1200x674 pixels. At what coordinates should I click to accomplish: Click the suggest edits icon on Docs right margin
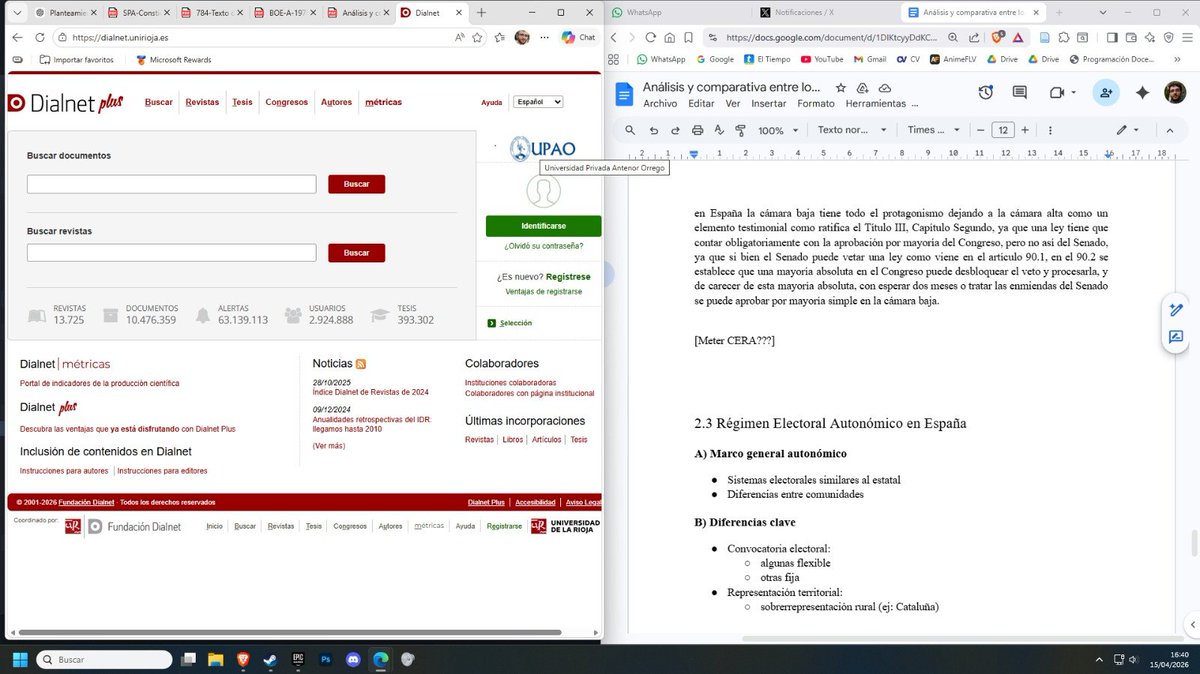click(1176, 338)
